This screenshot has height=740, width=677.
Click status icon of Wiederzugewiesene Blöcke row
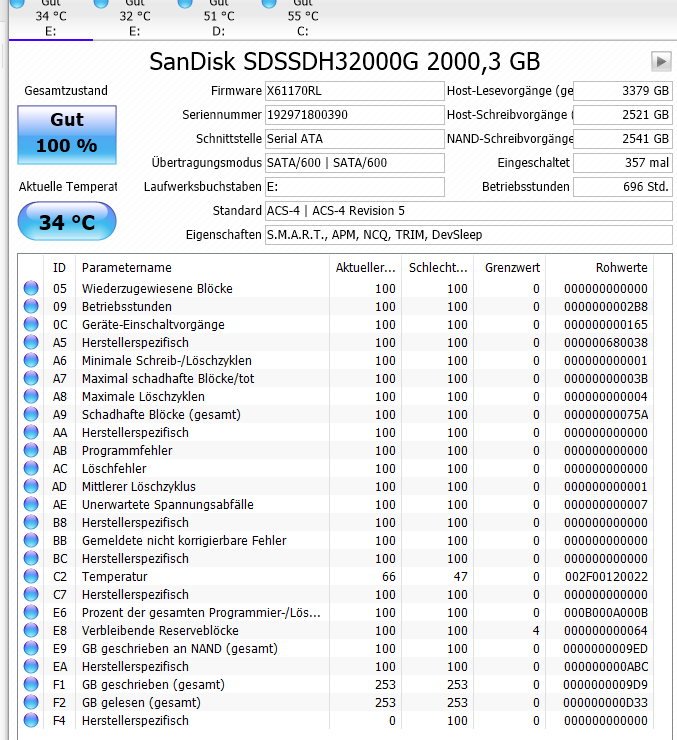pos(31,288)
